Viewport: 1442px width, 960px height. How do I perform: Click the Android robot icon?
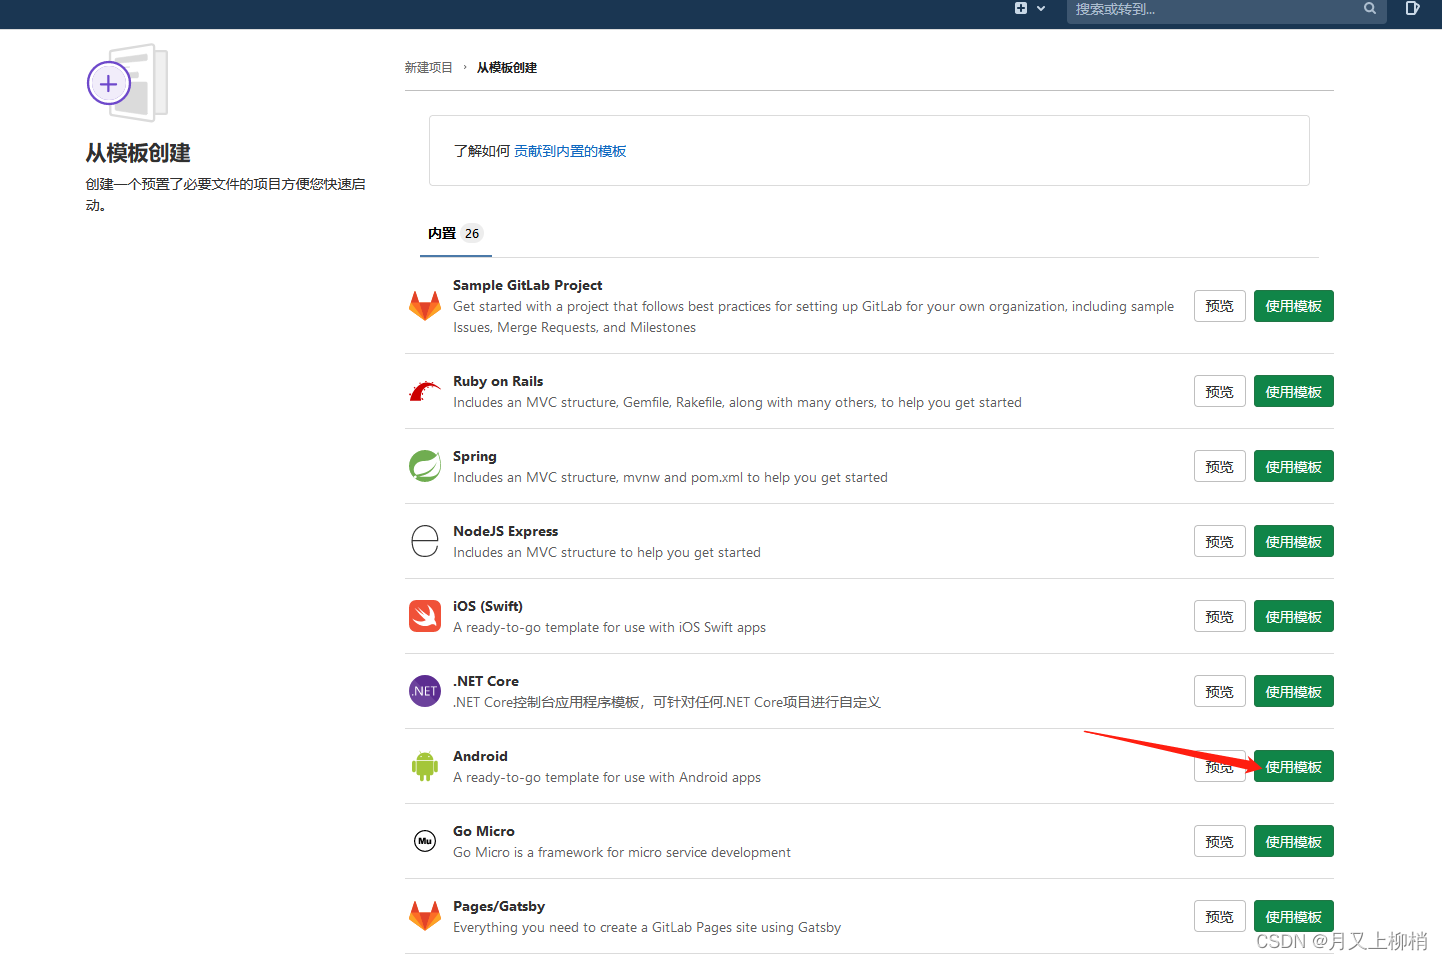(x=425, y=766)
